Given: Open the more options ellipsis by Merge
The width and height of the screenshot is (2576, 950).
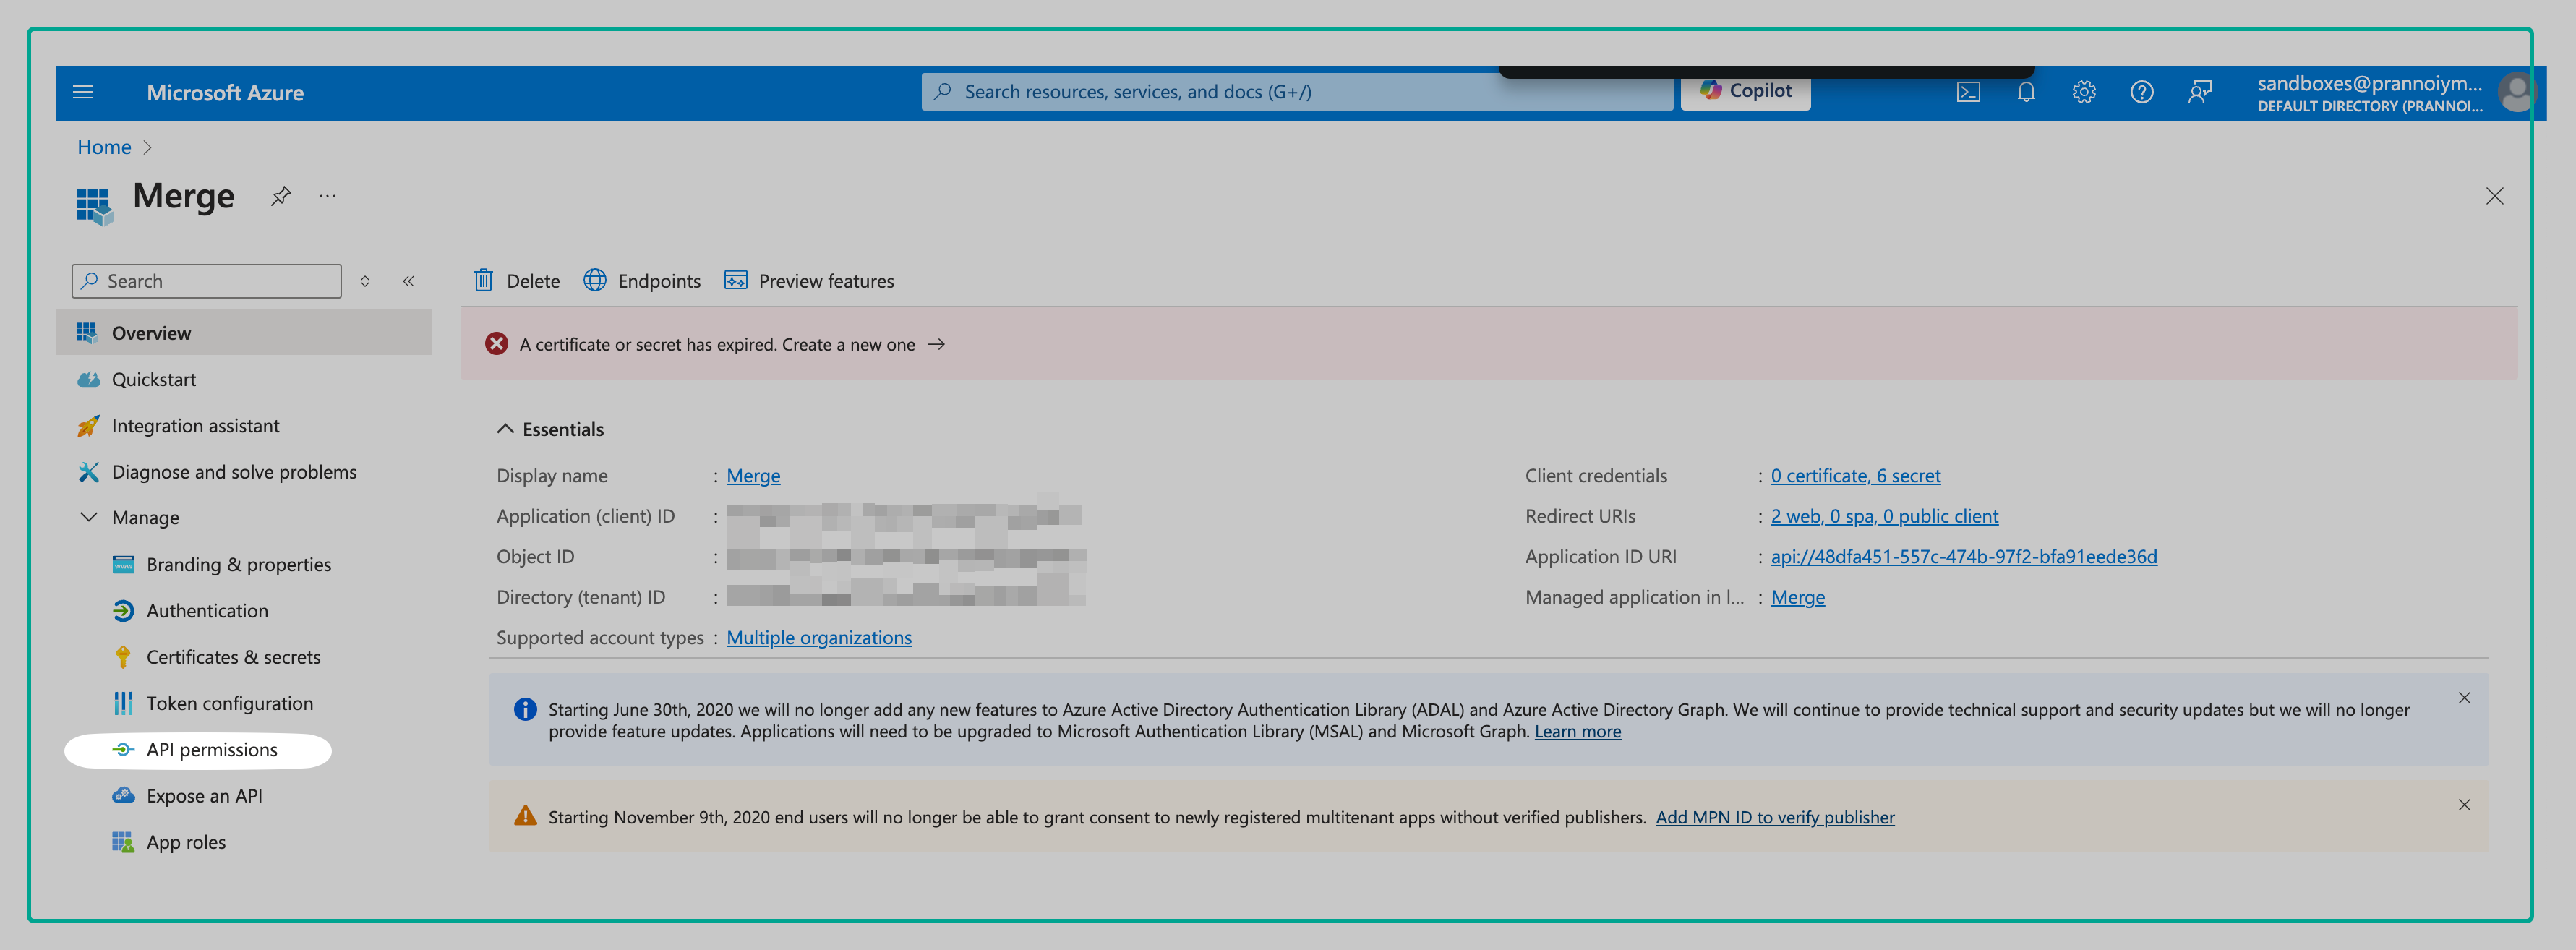Looking at the screenshot, I should 327,196.
